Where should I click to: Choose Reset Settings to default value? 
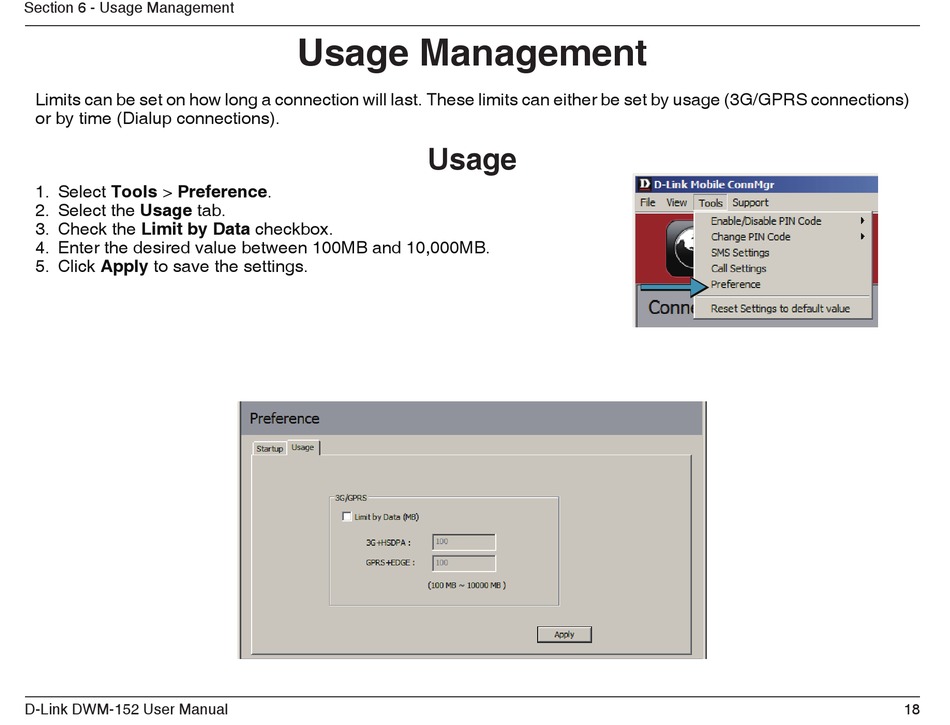(x=782, y=308)
